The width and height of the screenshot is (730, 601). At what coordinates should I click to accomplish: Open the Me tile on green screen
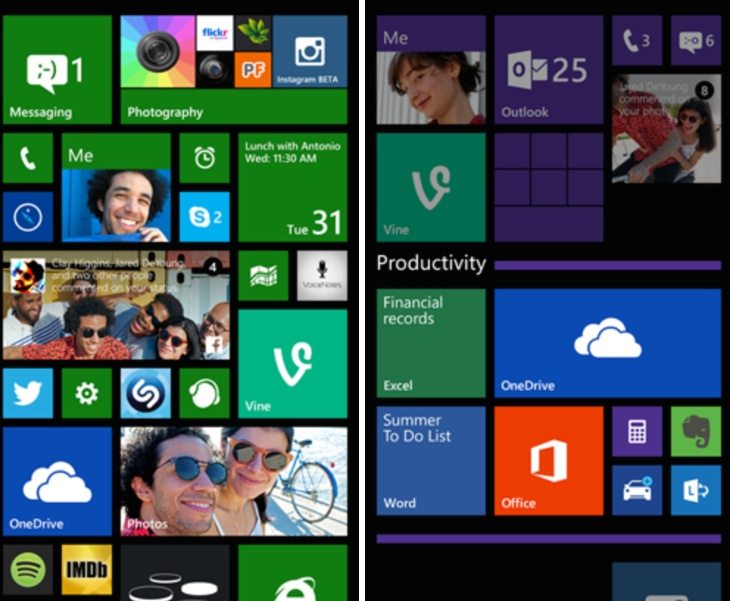pos(116,188)
